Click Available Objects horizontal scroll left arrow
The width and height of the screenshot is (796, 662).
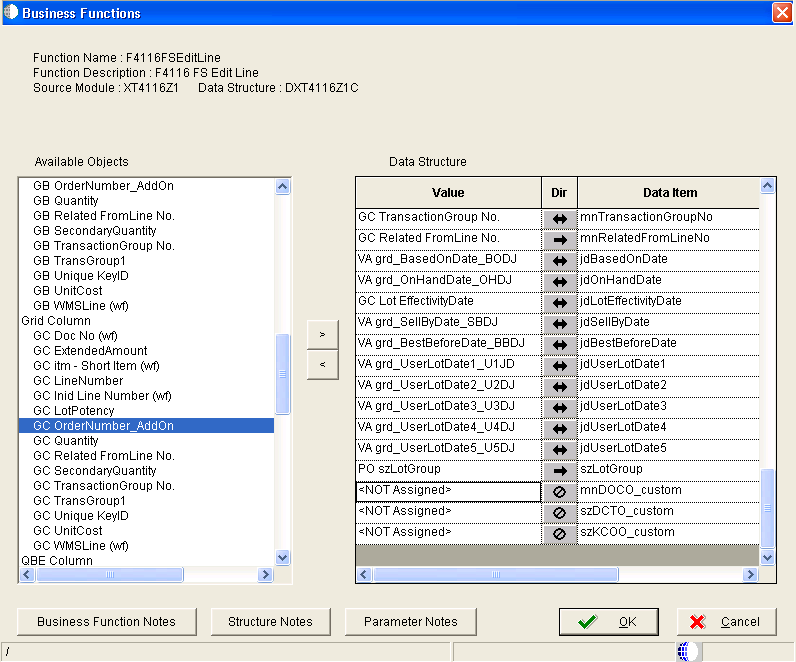(x=27, y=575)
